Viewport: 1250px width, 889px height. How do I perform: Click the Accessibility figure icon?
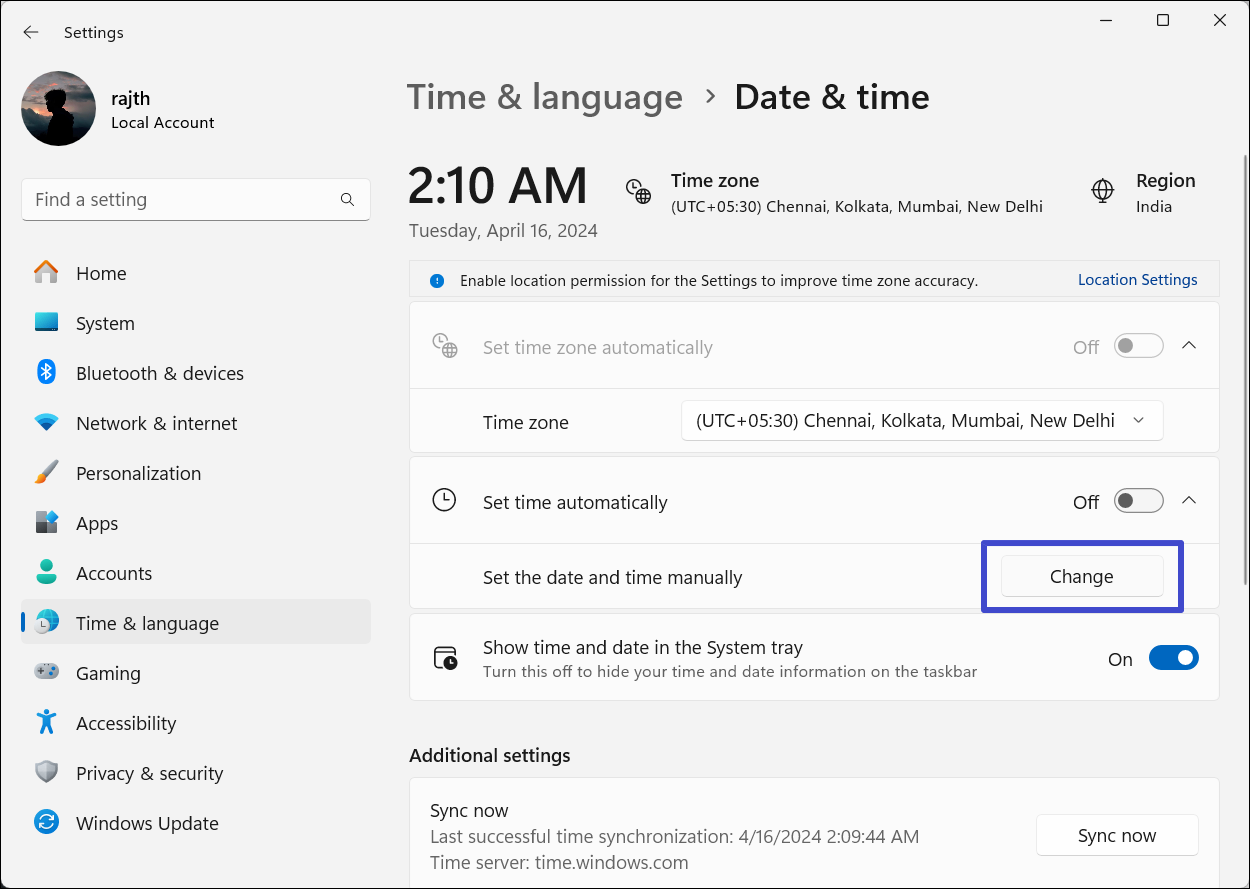[46, 722]
